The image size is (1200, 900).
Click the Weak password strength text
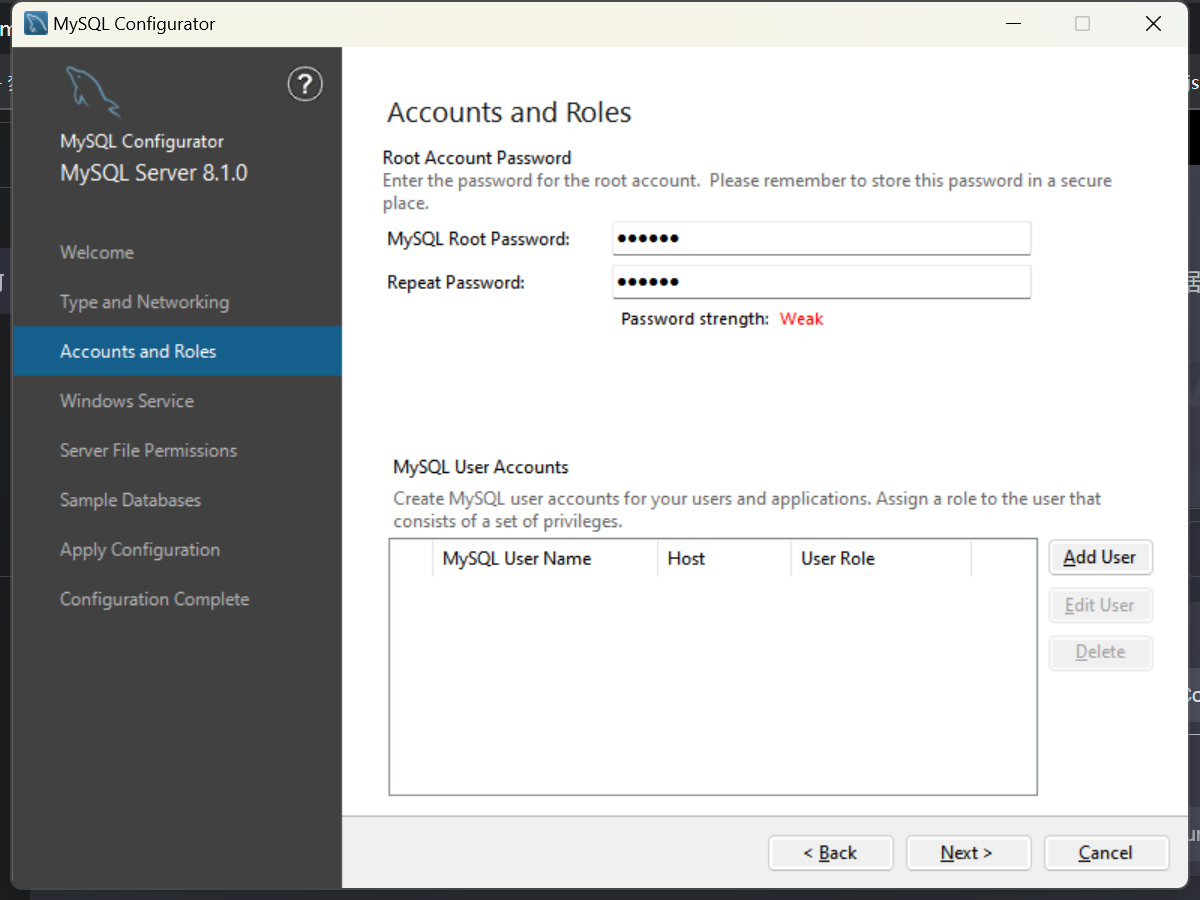(801, 319)
